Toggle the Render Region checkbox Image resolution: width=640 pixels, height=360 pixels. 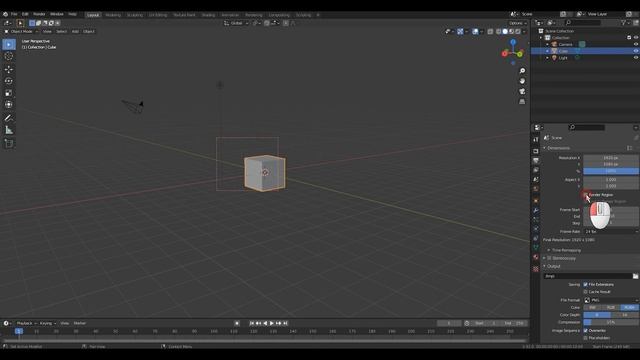585,195
